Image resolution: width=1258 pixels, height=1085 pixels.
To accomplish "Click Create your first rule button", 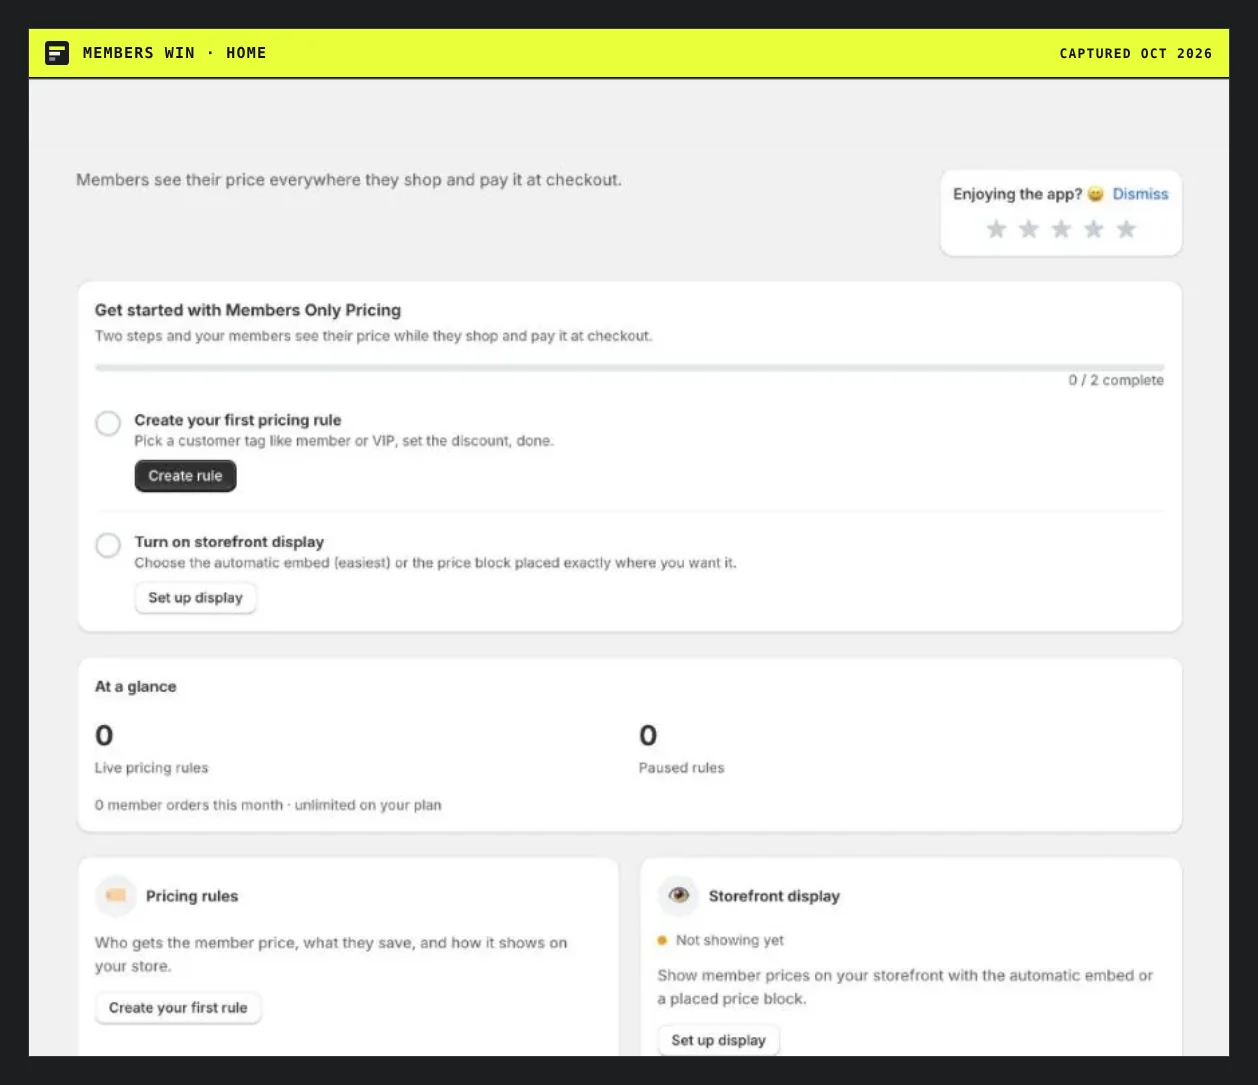I will click(178, 1008).
